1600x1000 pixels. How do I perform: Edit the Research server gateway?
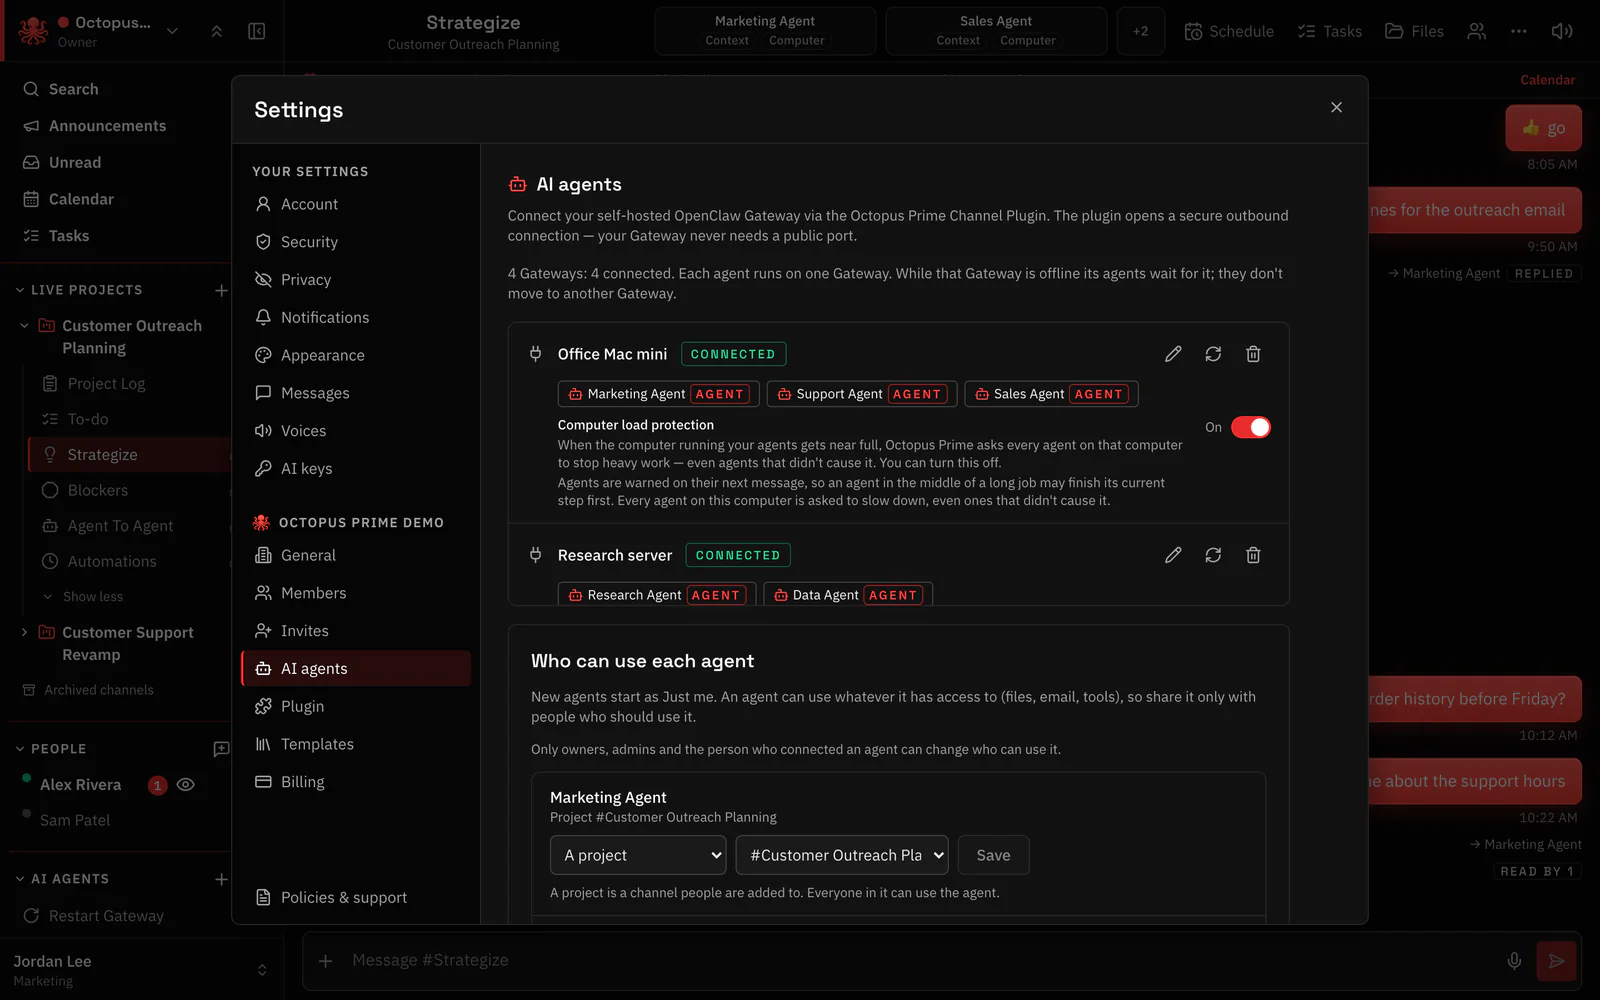coord(1173,555)
